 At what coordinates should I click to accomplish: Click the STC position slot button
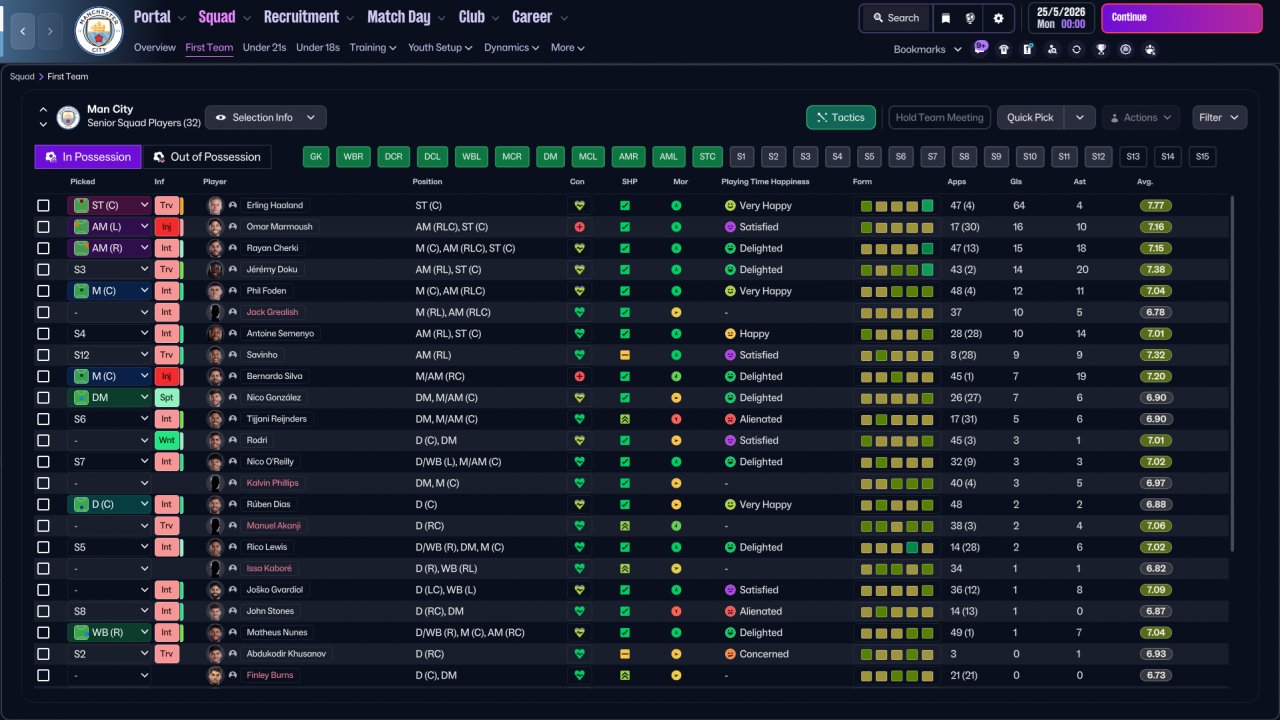point(707,157)
